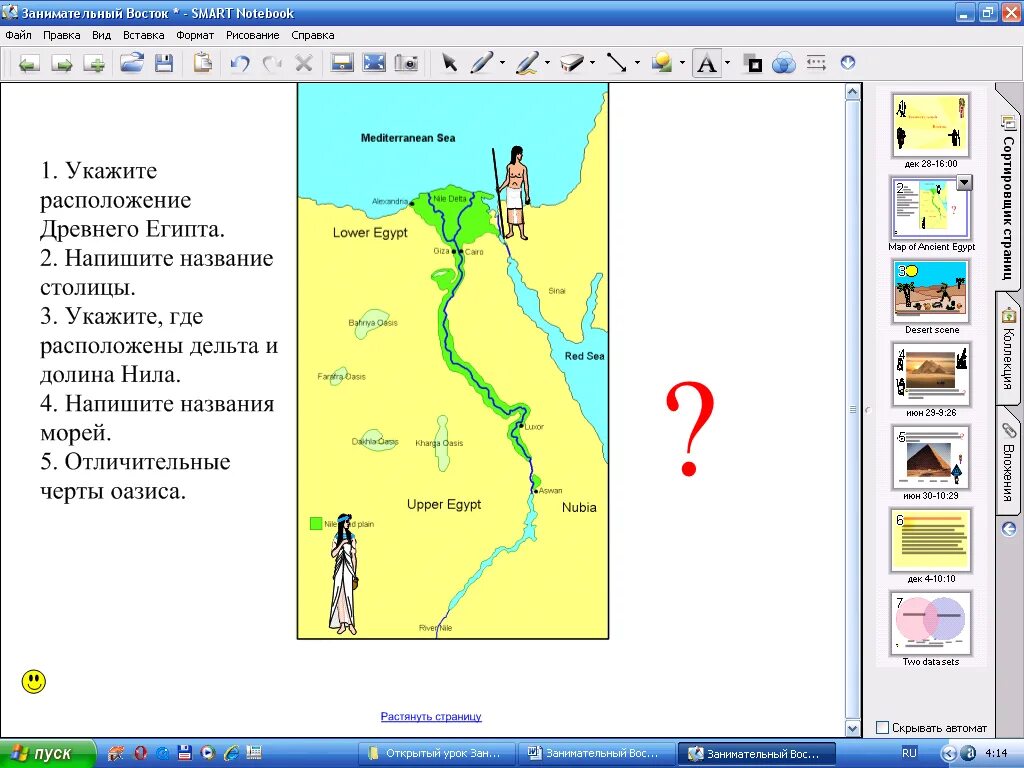Open the Формат menu
The image size is (1024, 768).
click(x=195, y=35)
